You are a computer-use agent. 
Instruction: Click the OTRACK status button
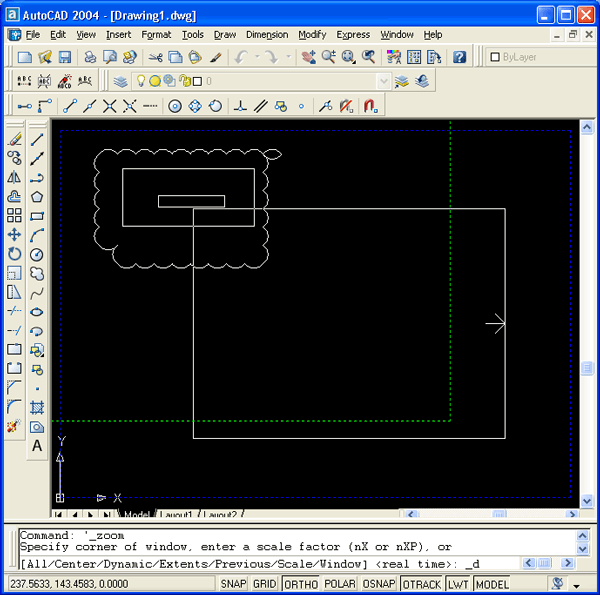(x=422, y=584)
